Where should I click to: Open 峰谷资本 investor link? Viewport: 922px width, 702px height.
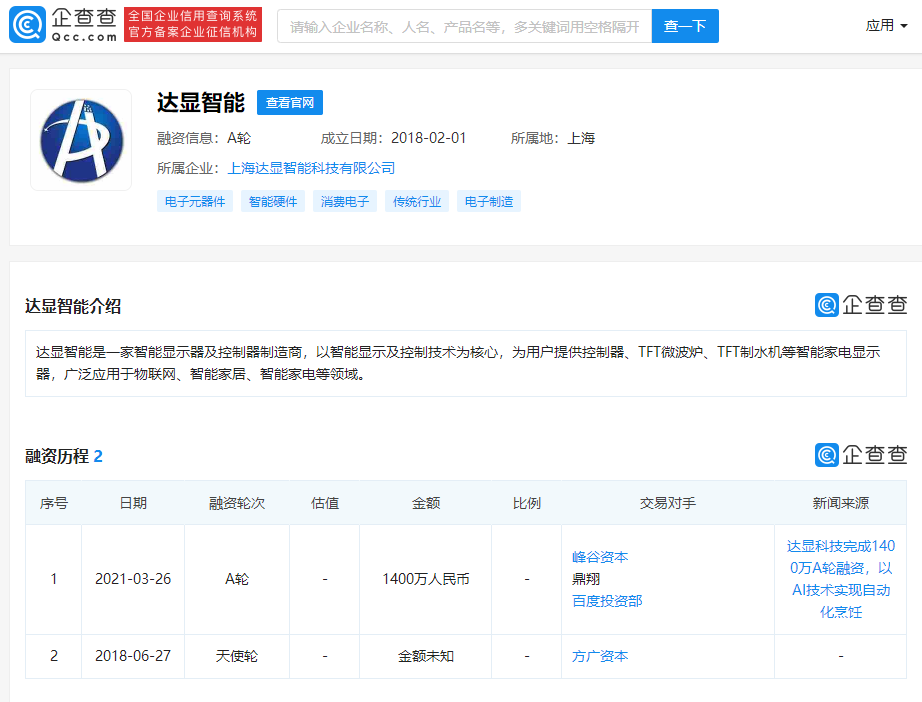pyautogui.click(x=600, y=557)
